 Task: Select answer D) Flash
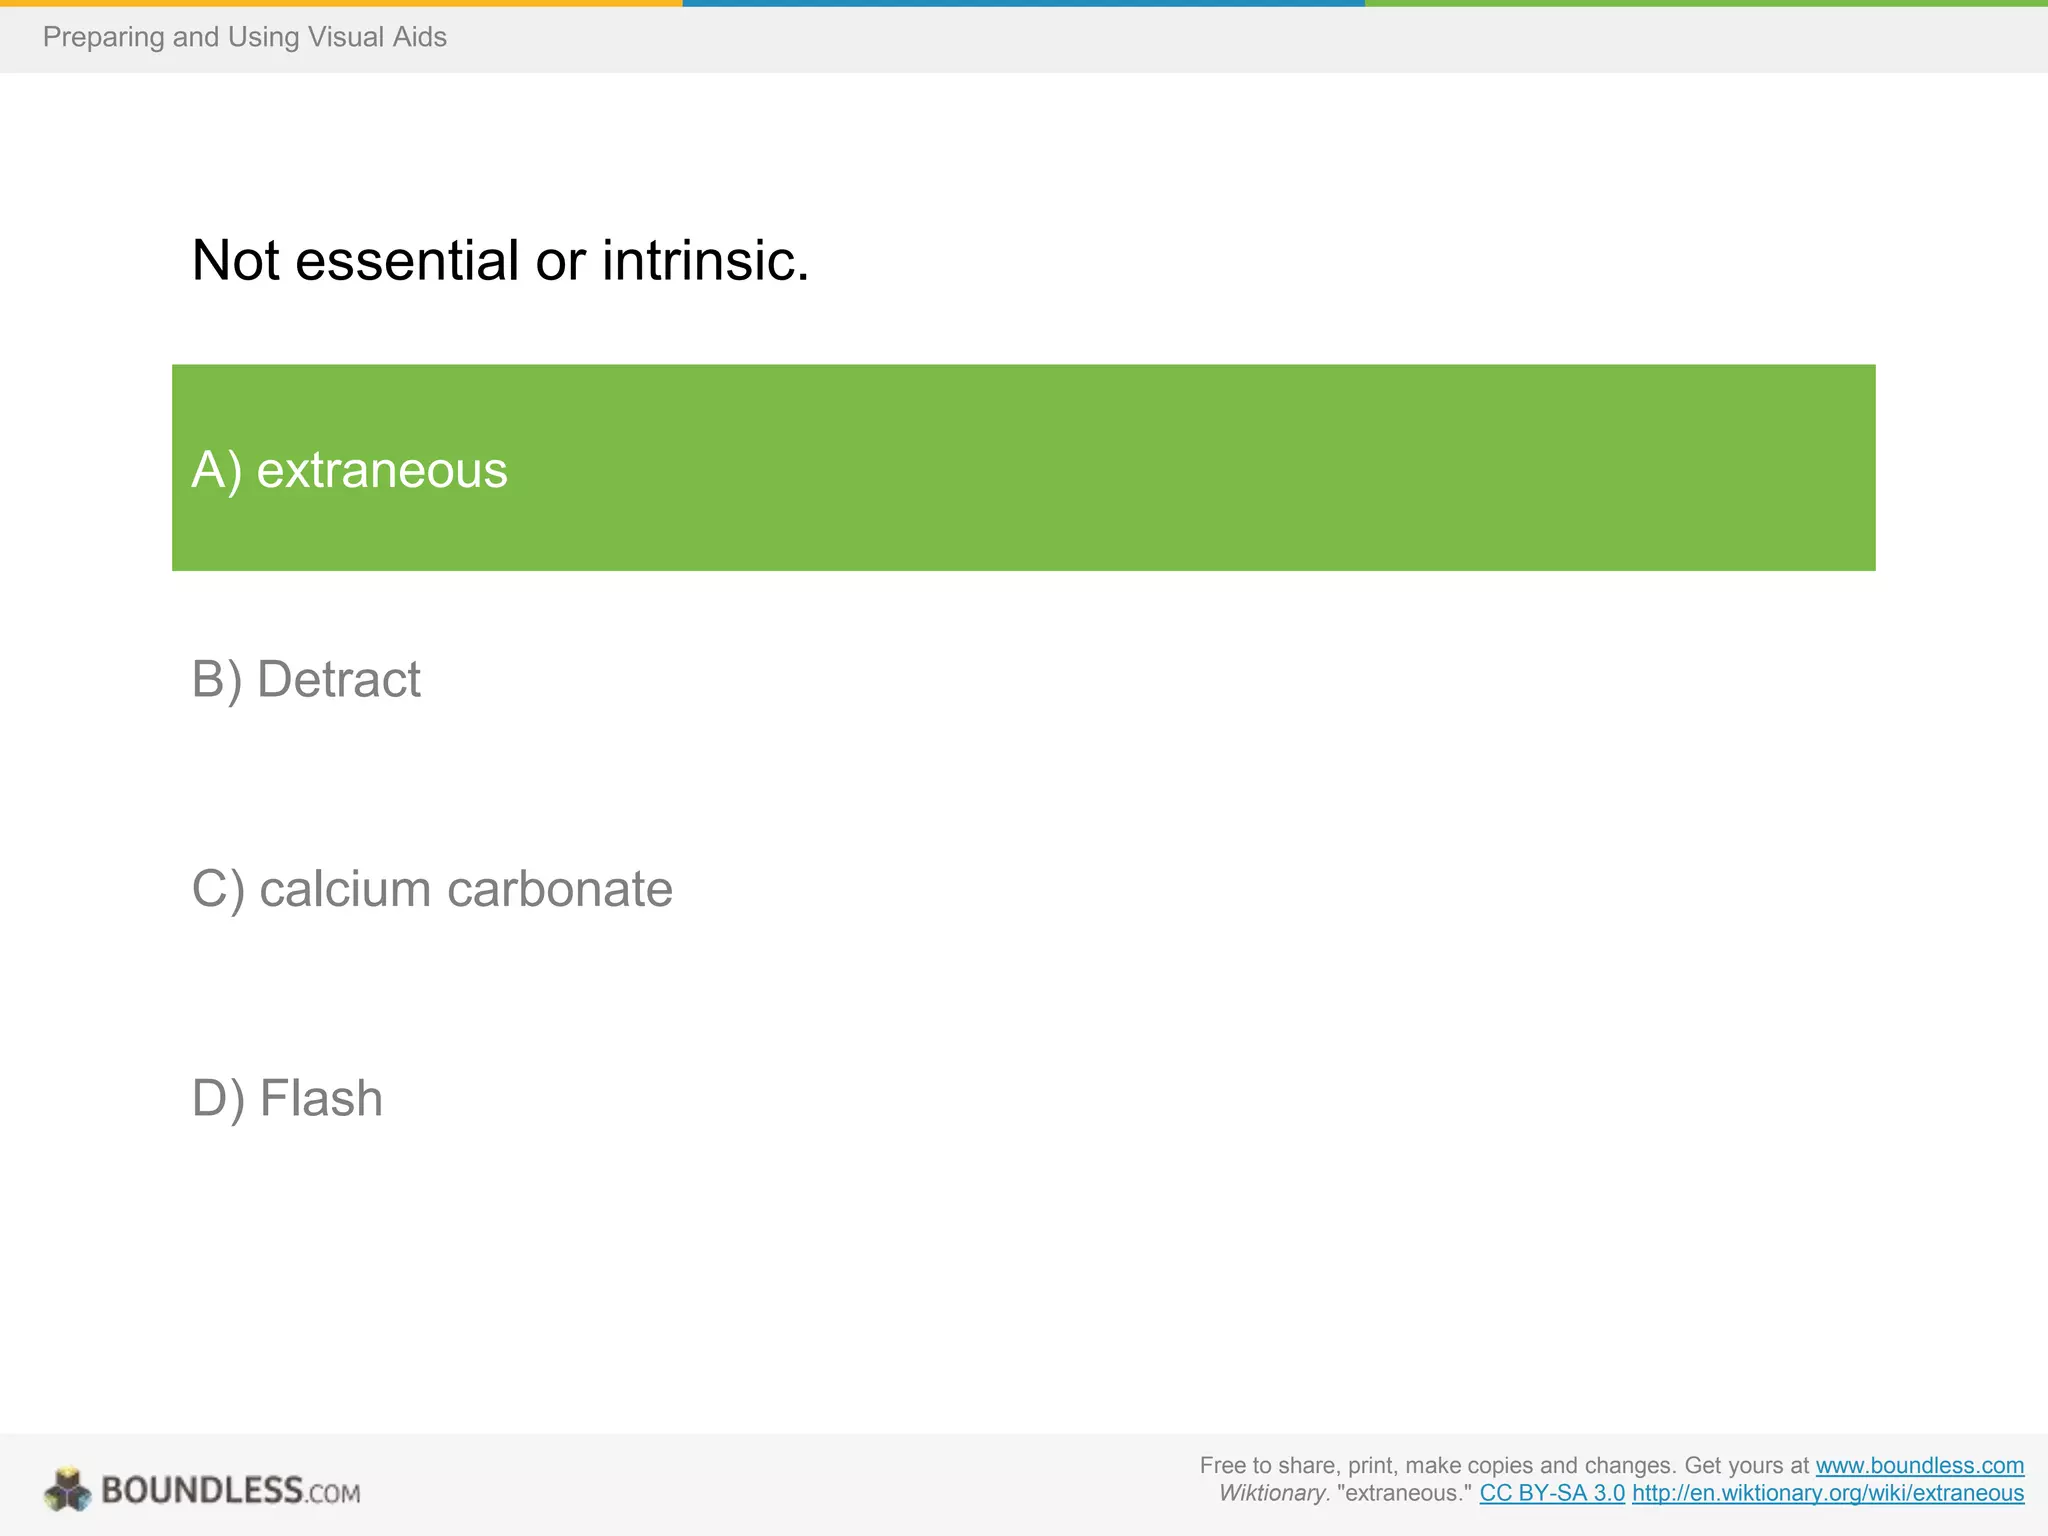(x=287, y=1098)
